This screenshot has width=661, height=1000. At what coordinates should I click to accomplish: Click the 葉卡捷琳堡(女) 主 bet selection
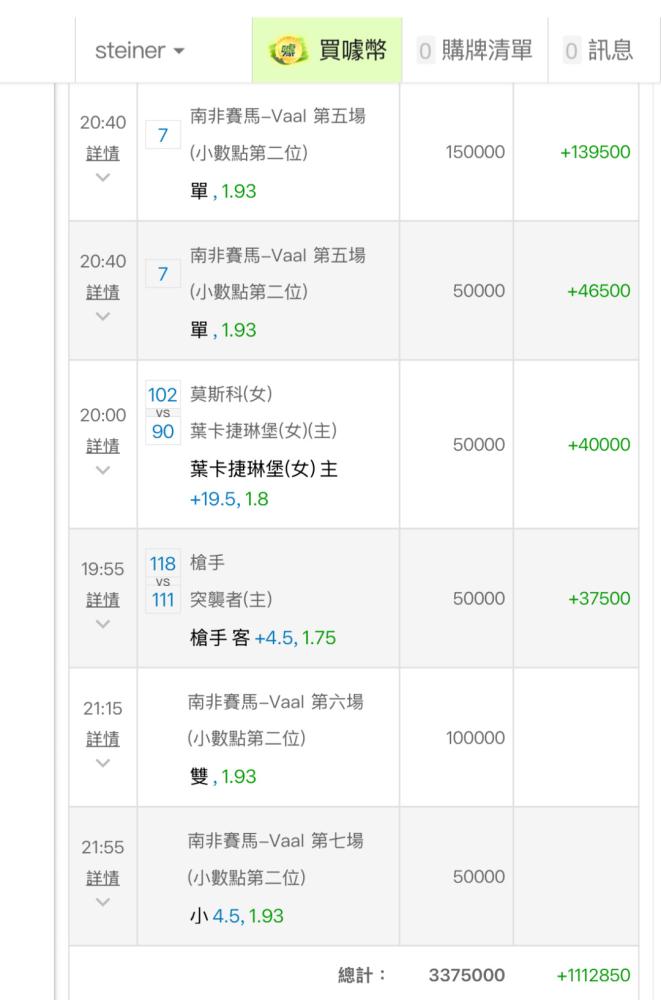coord(263,469)
